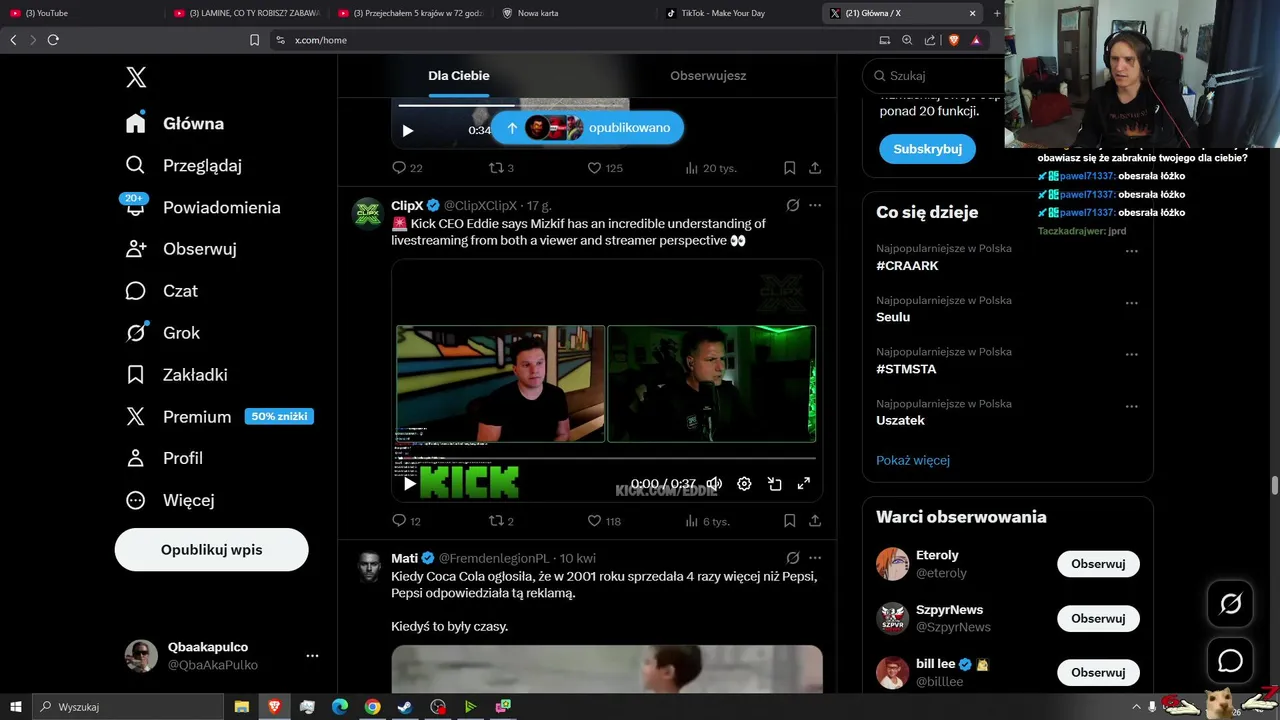The height and width of the screenshot is (720, 1280).
Task: Open video settings gear on Kick clip
Action: [744, 484]
